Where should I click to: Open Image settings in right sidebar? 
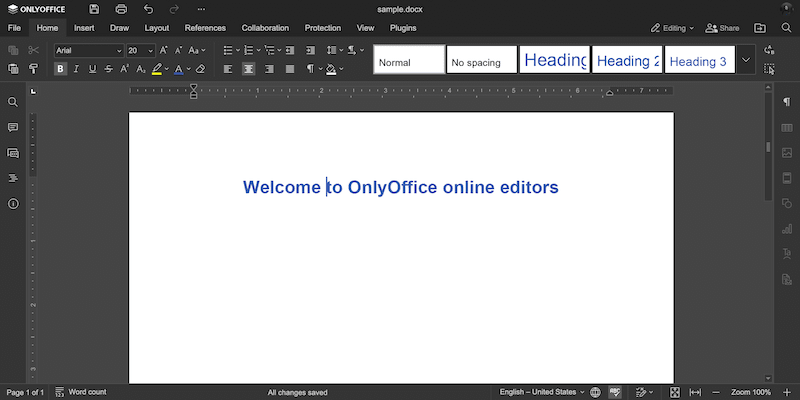click(x=787, y=153)
